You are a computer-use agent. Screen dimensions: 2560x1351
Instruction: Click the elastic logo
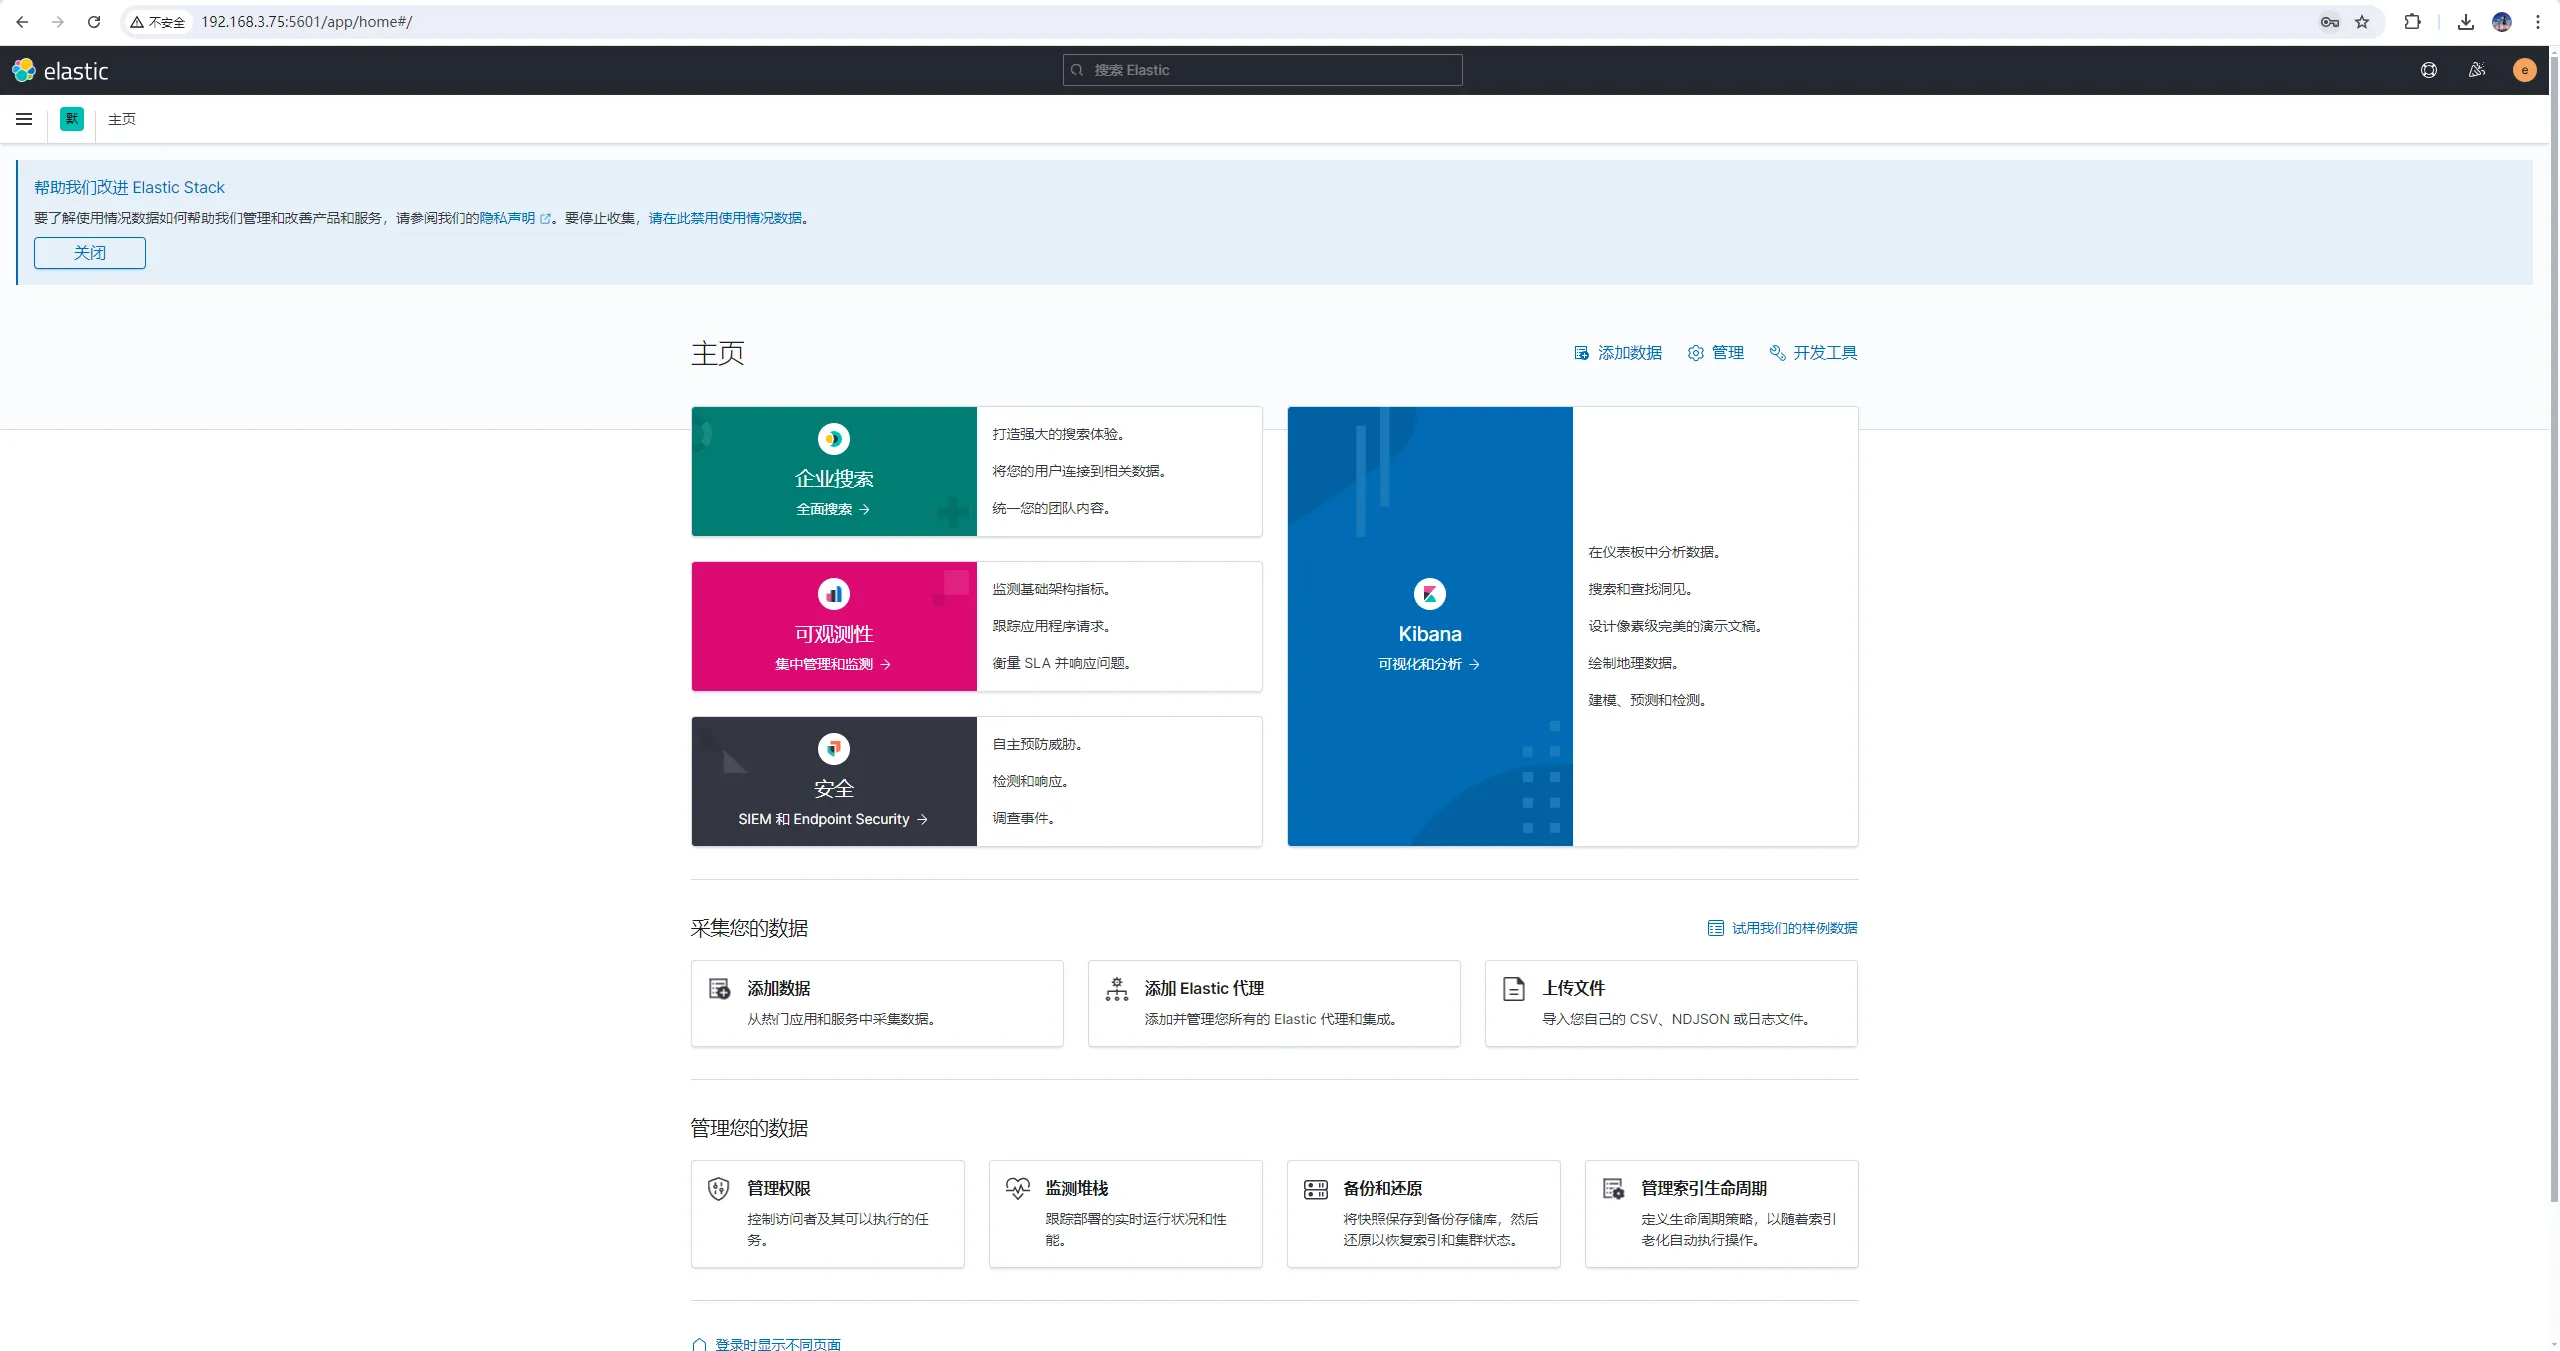(60, 70)
